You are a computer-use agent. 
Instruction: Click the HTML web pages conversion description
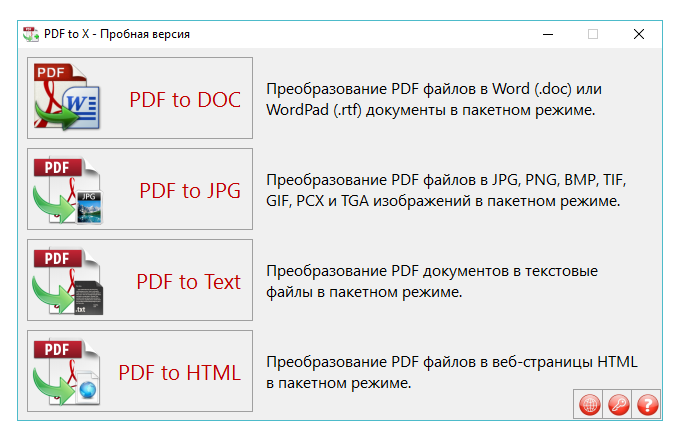[x=452, y=372]
